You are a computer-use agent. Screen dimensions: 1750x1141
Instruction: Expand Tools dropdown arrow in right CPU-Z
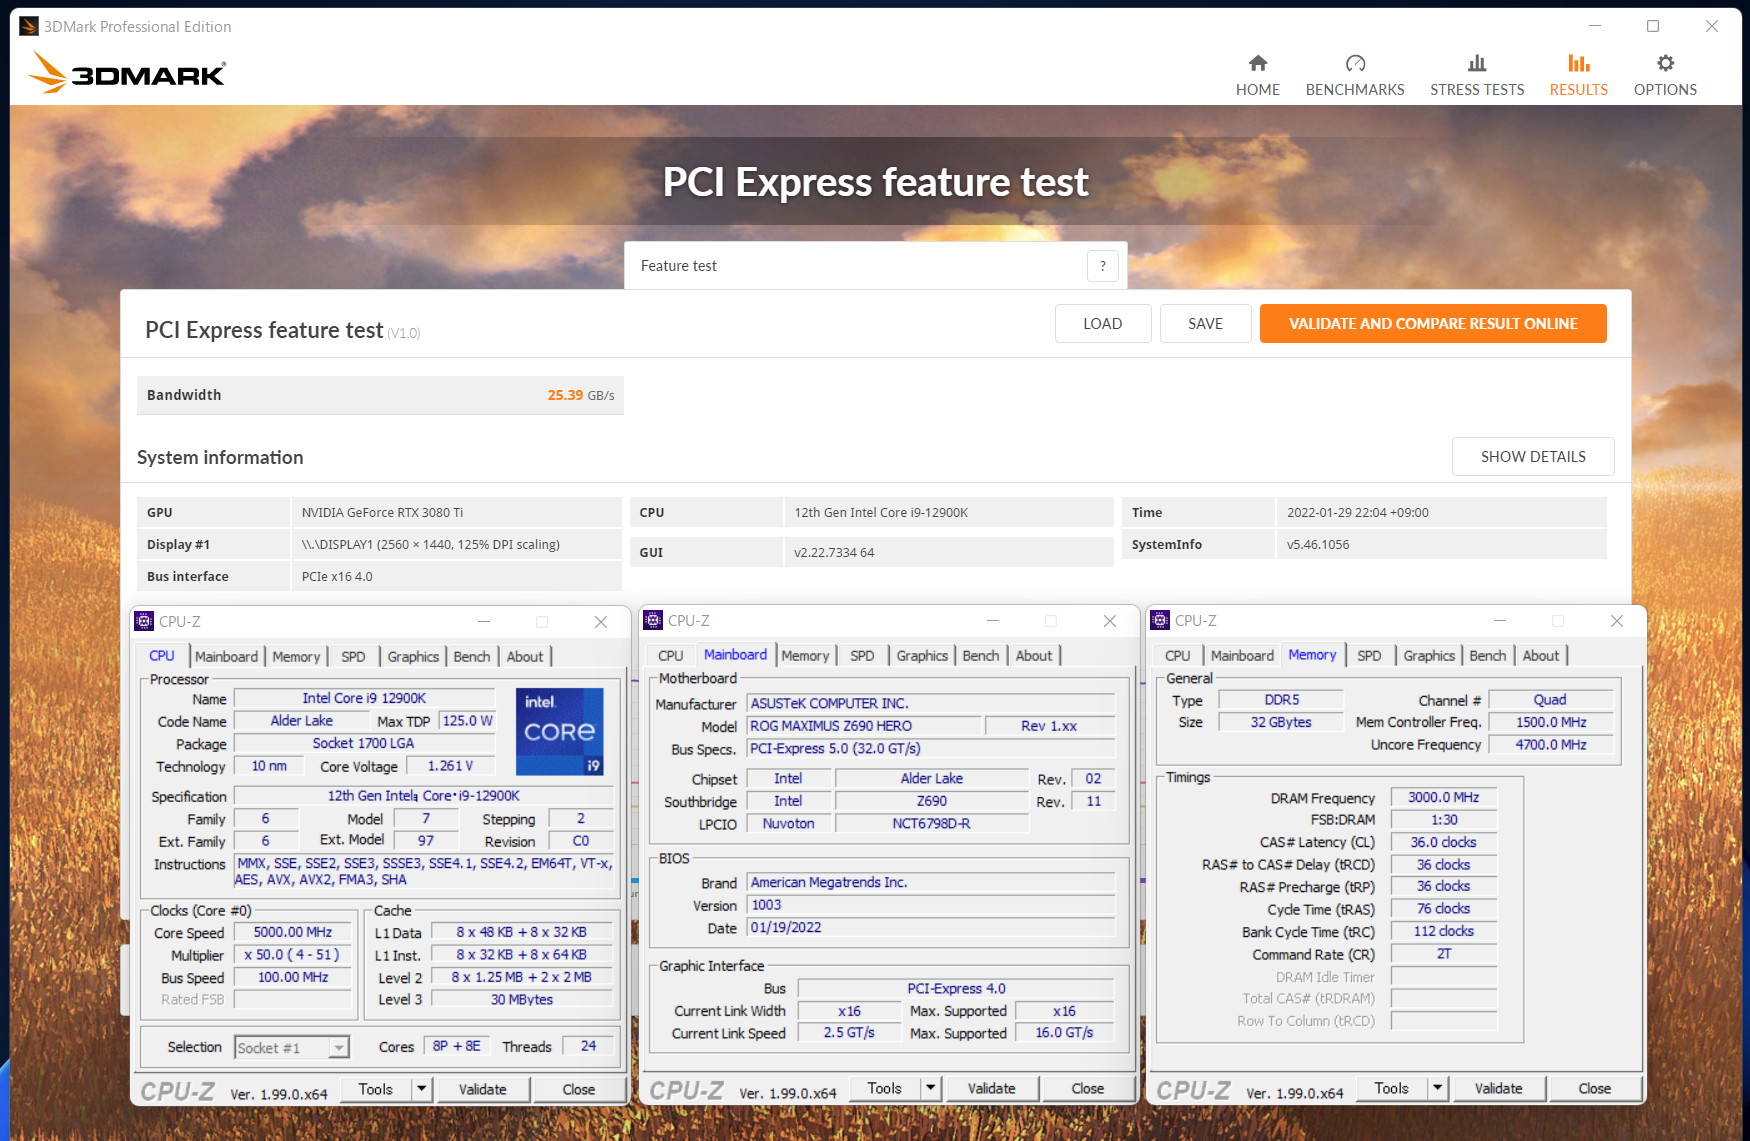point(1438,1088)
